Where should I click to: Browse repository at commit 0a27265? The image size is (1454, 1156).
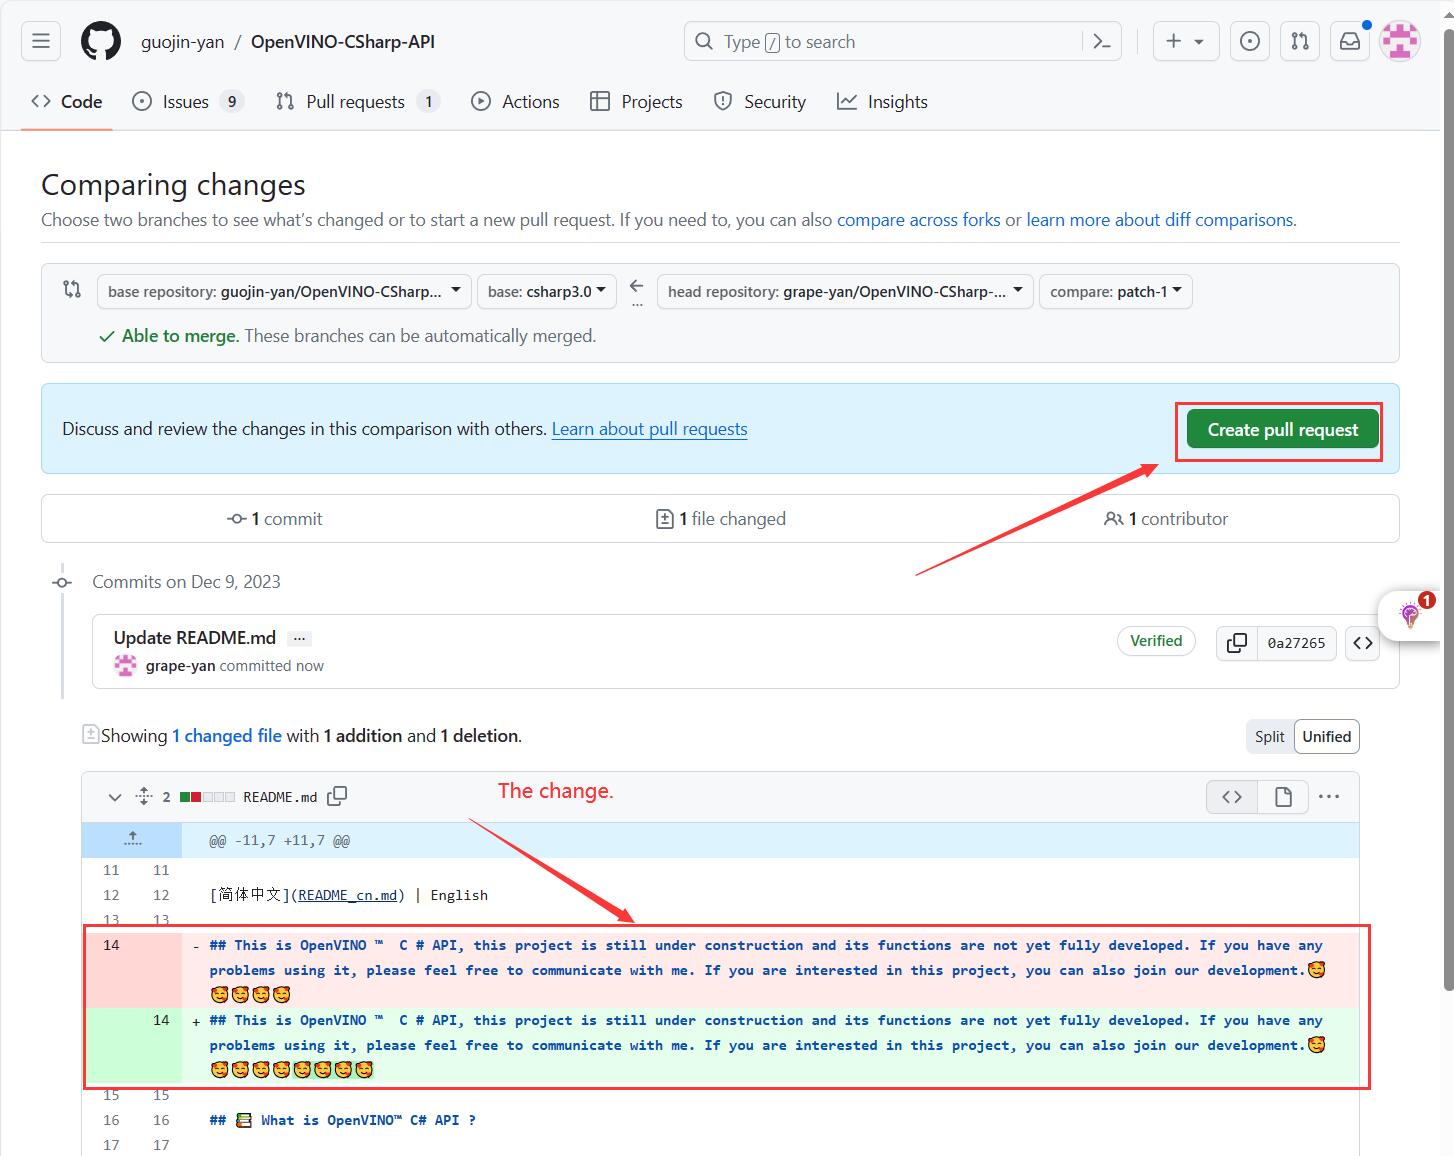click(1363, 643)
